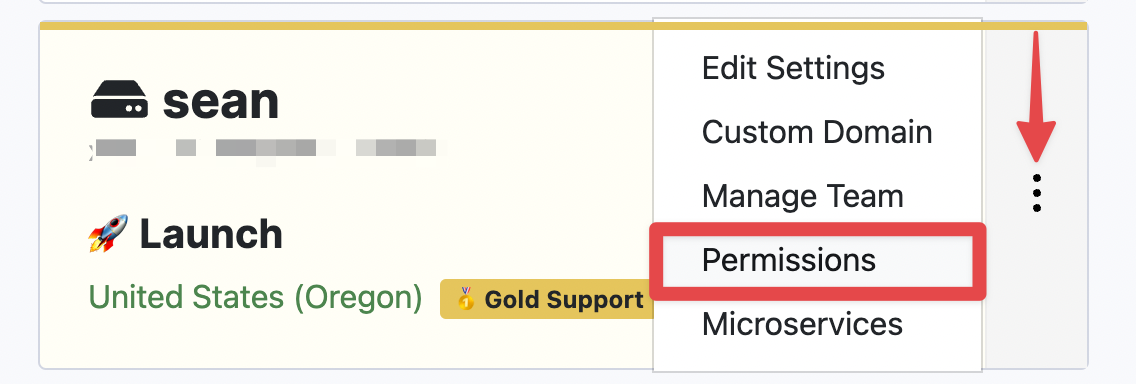Open the three-dot kebab menu
The width and height of the screenshot is (1136, 384).
click(1037, 193)
